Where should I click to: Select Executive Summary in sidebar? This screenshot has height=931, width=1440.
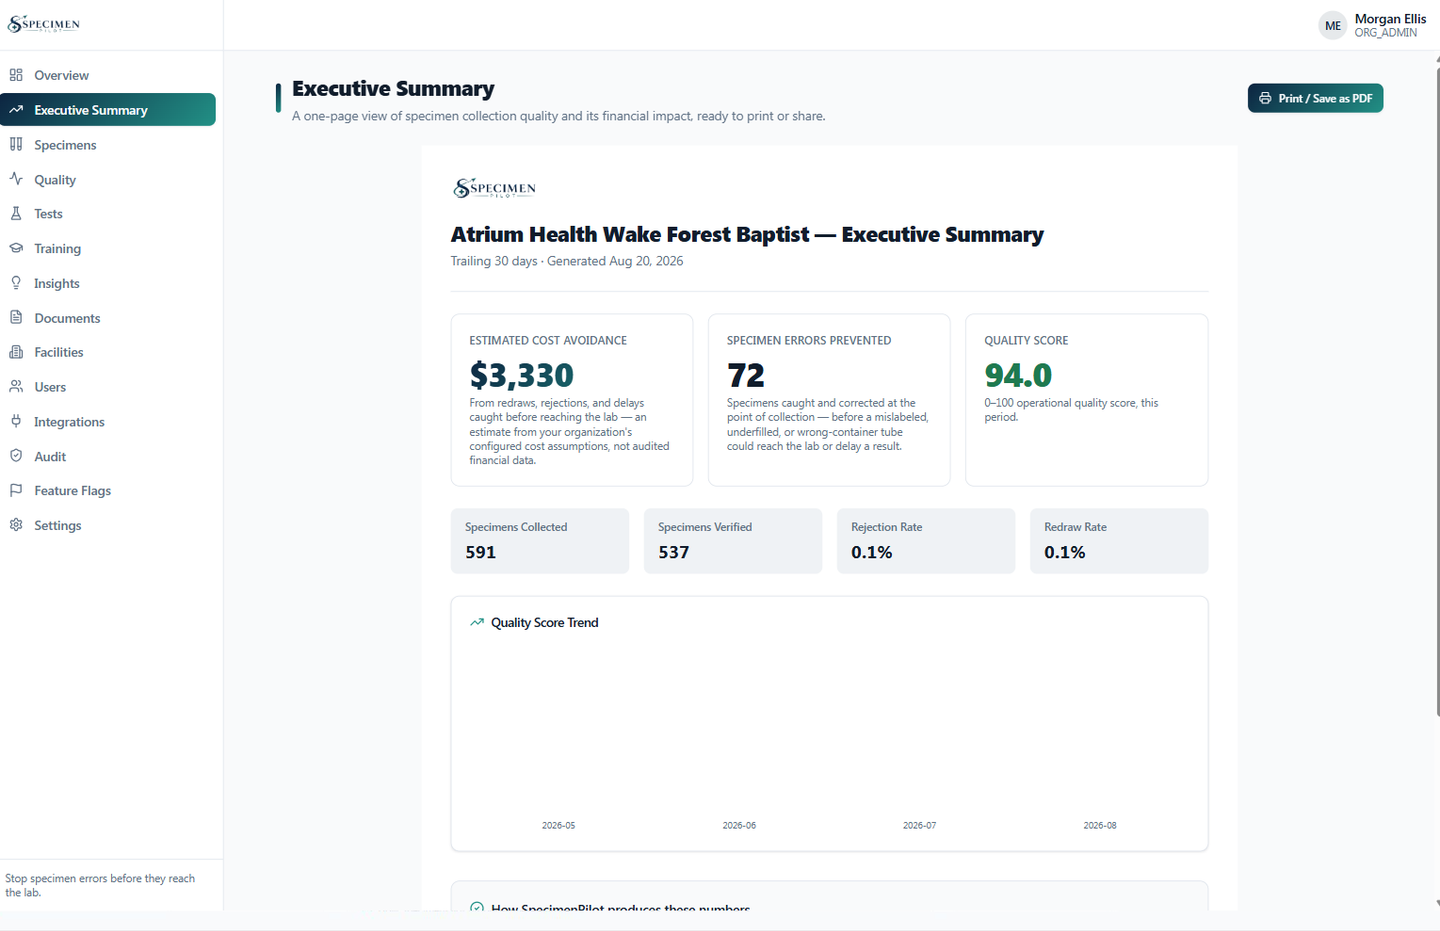click(x=108, y=110)
